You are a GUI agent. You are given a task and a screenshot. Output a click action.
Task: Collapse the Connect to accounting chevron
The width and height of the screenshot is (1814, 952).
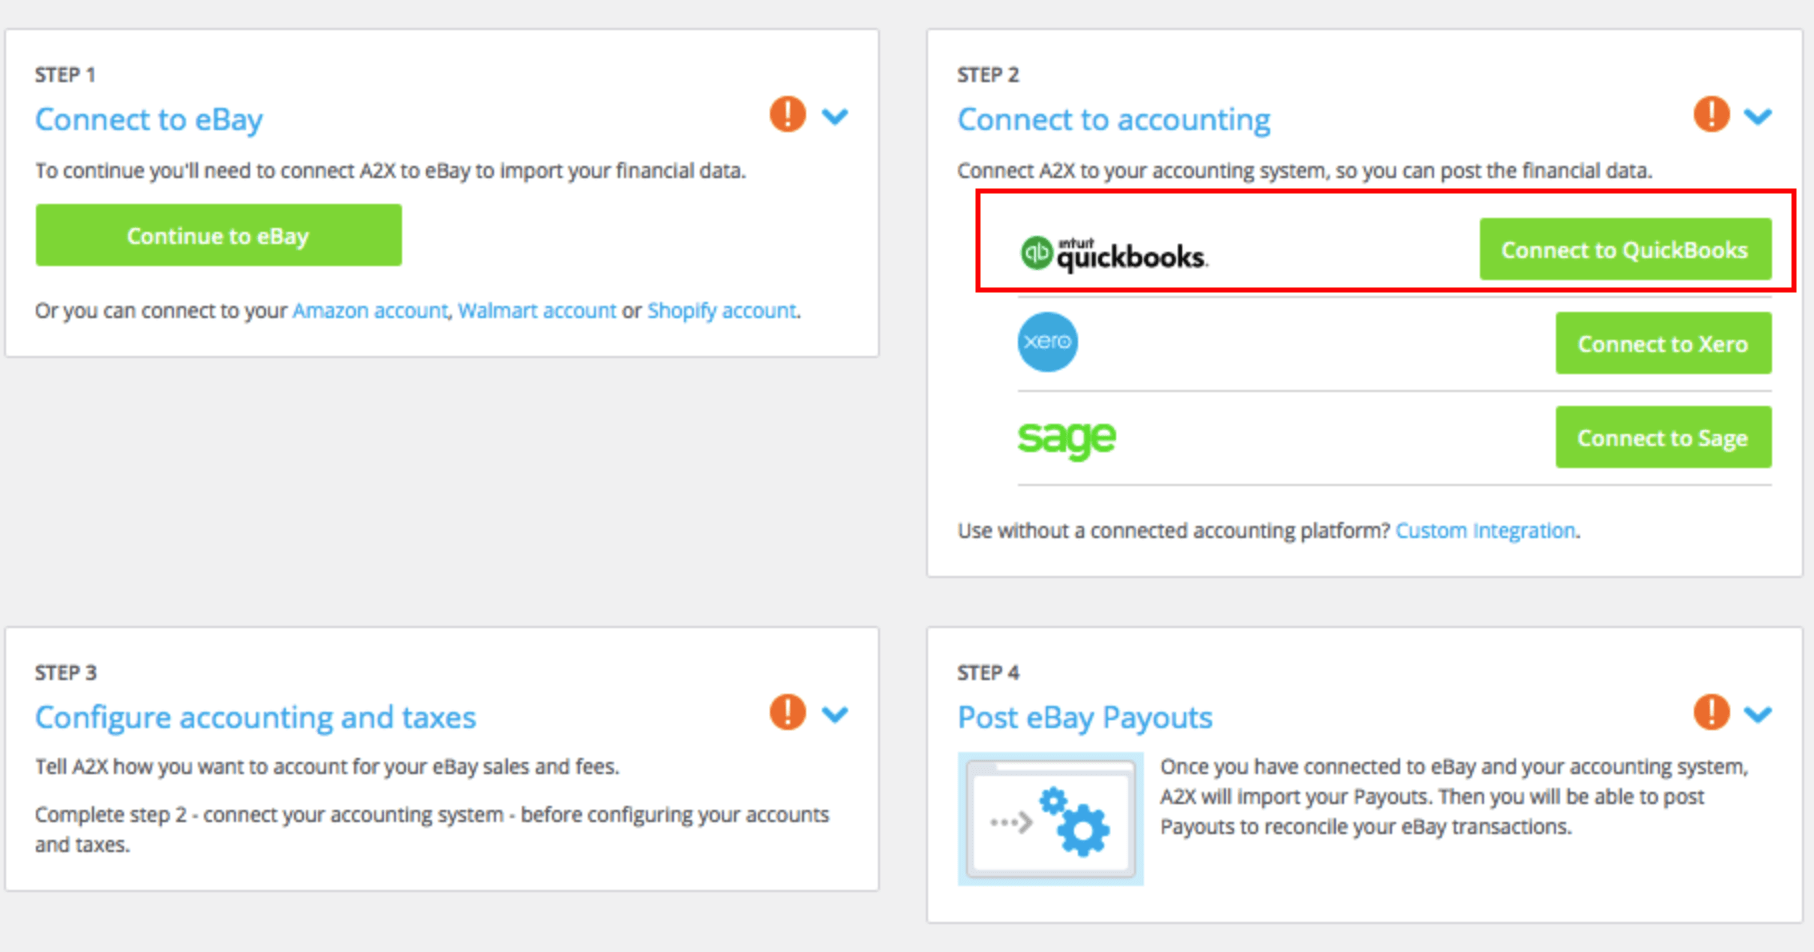point(1758,116)
